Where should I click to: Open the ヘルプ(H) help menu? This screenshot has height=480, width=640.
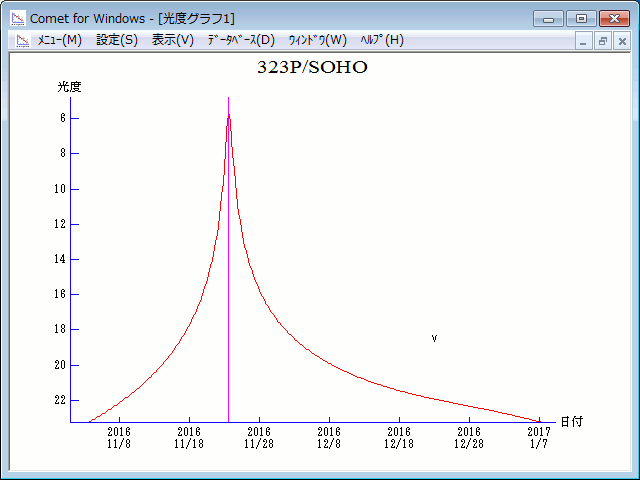click(382, 40)
